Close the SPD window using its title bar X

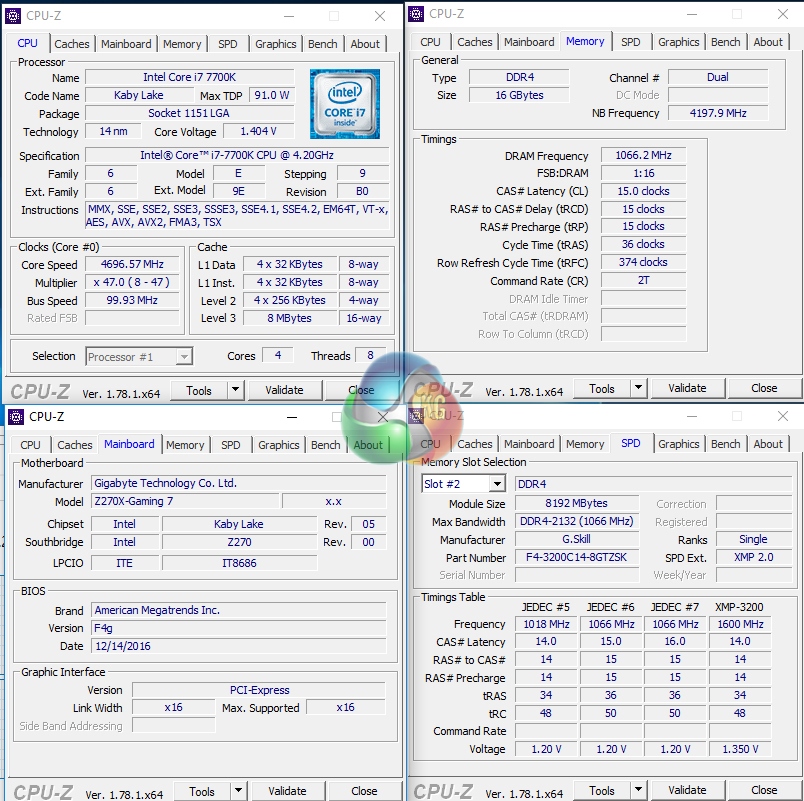coord(782,415)
